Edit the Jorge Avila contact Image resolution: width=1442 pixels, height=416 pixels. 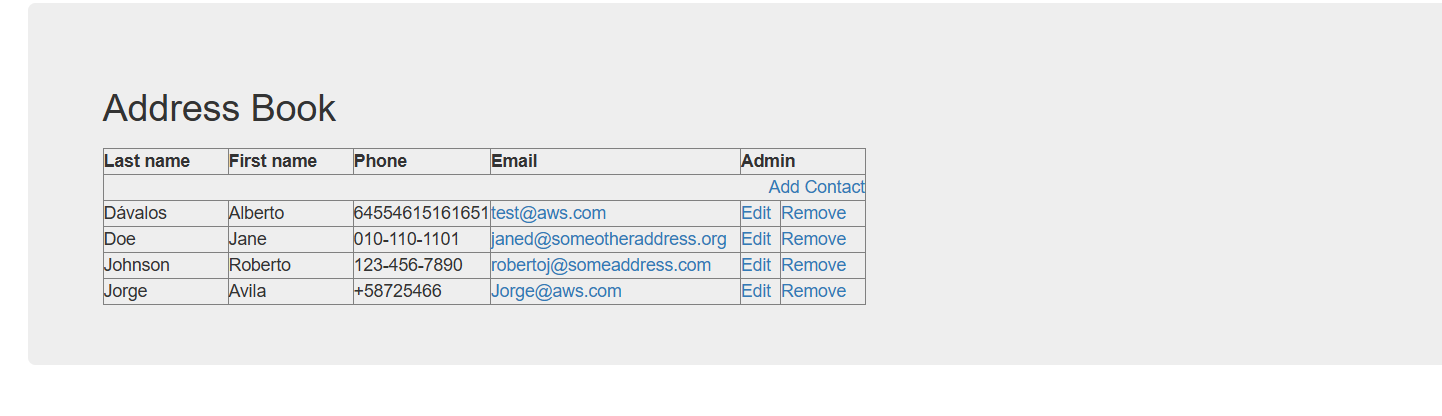[756, 291]
